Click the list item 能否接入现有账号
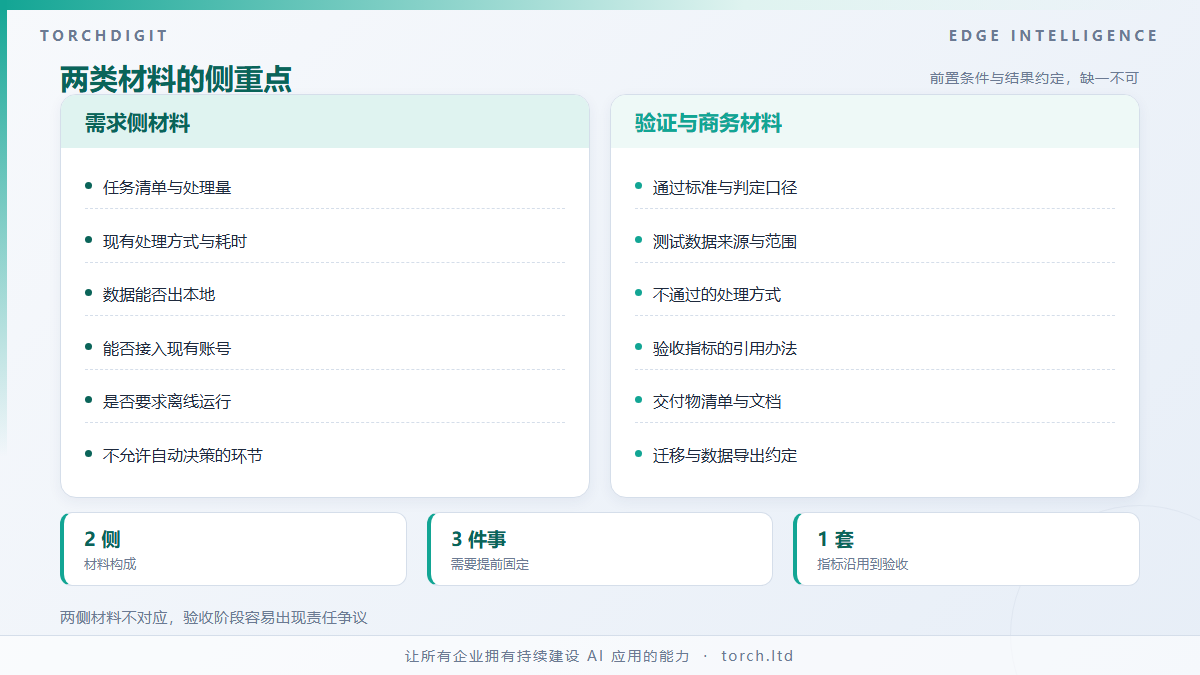 (x=167, y=348)
